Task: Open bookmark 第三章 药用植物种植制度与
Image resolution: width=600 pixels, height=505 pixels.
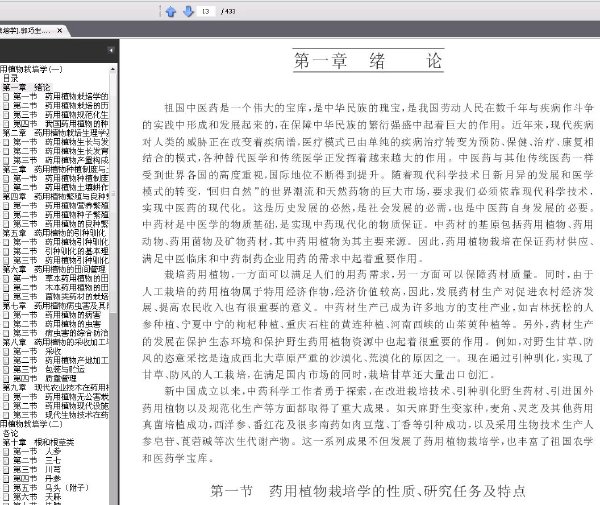Action: tap(56, 169)
